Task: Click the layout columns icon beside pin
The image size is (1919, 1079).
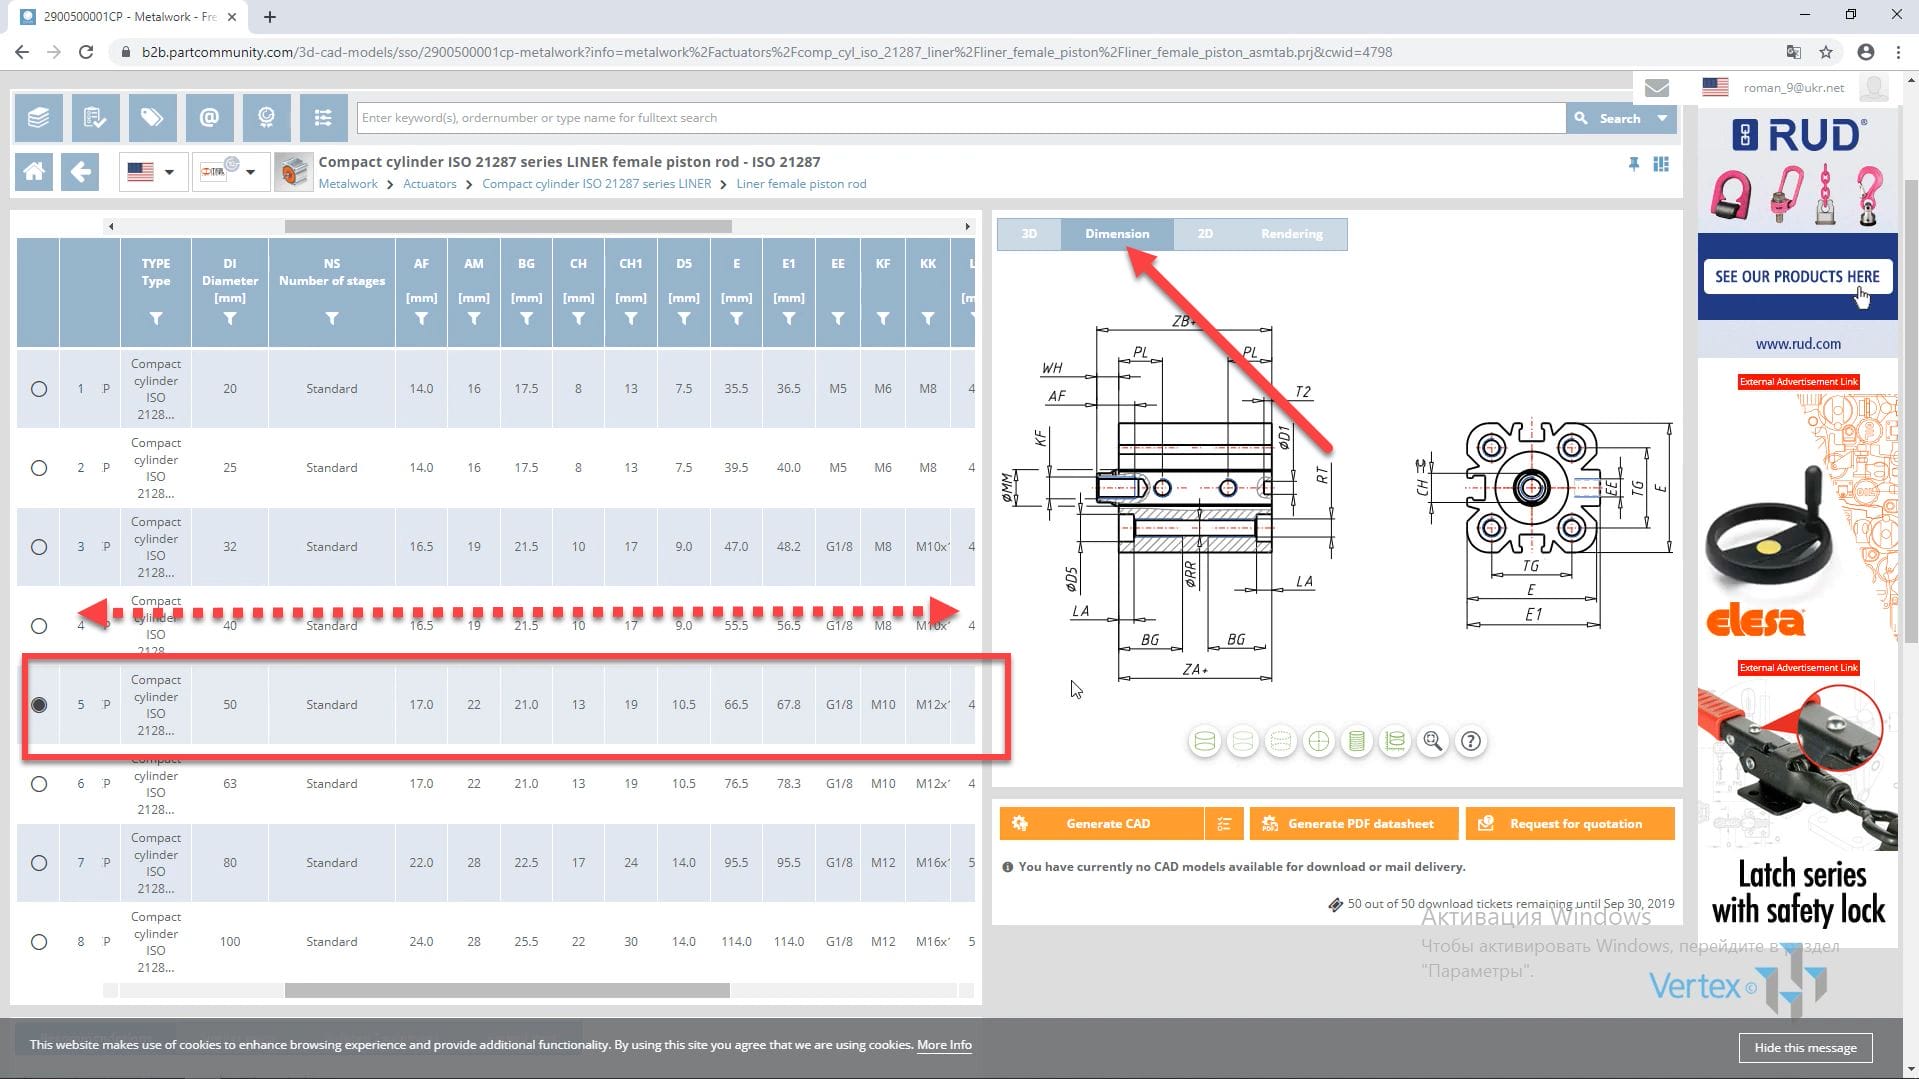Action: pyautogui.click(x=1661, y=164)
